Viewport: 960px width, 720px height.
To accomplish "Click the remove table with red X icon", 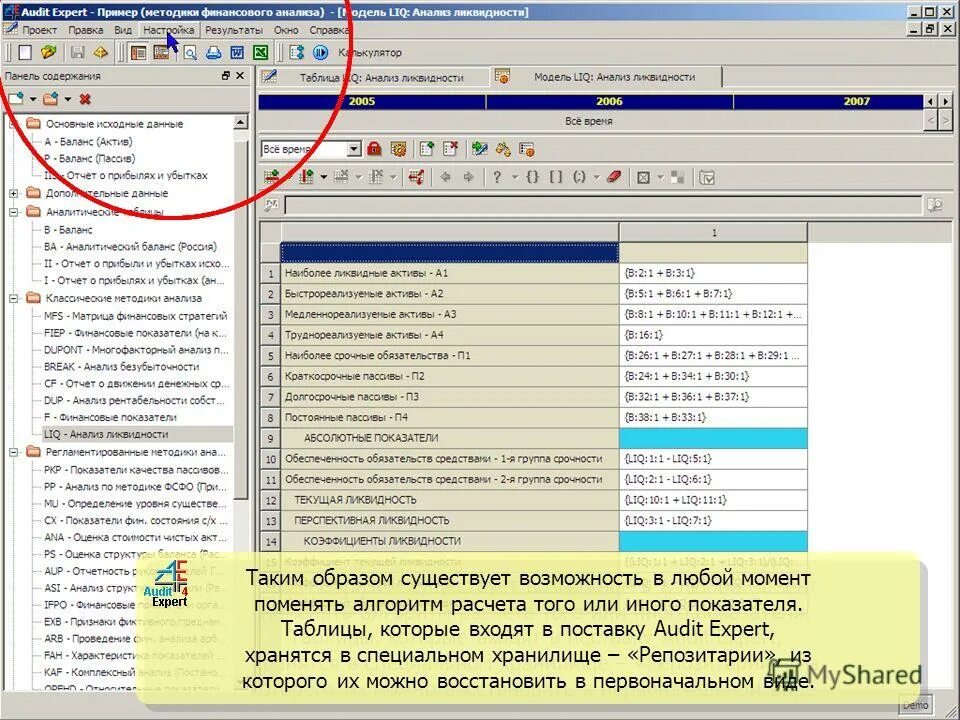I will (x=451, y=149).
